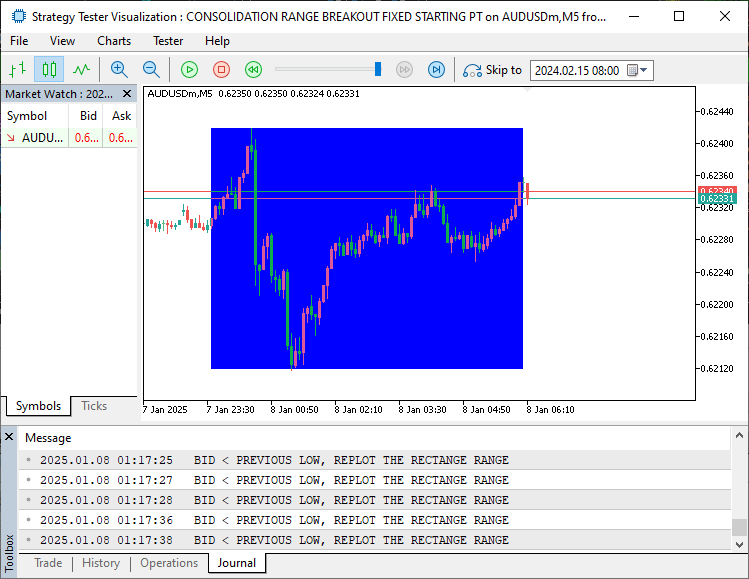Viewport: 749px width, 579px height.
Task: Click the green rewind button
Action: pos(254,70)
